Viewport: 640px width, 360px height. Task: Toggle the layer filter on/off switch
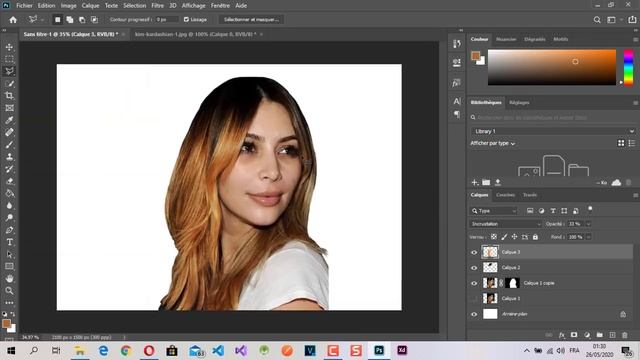[x=590, y=209]
